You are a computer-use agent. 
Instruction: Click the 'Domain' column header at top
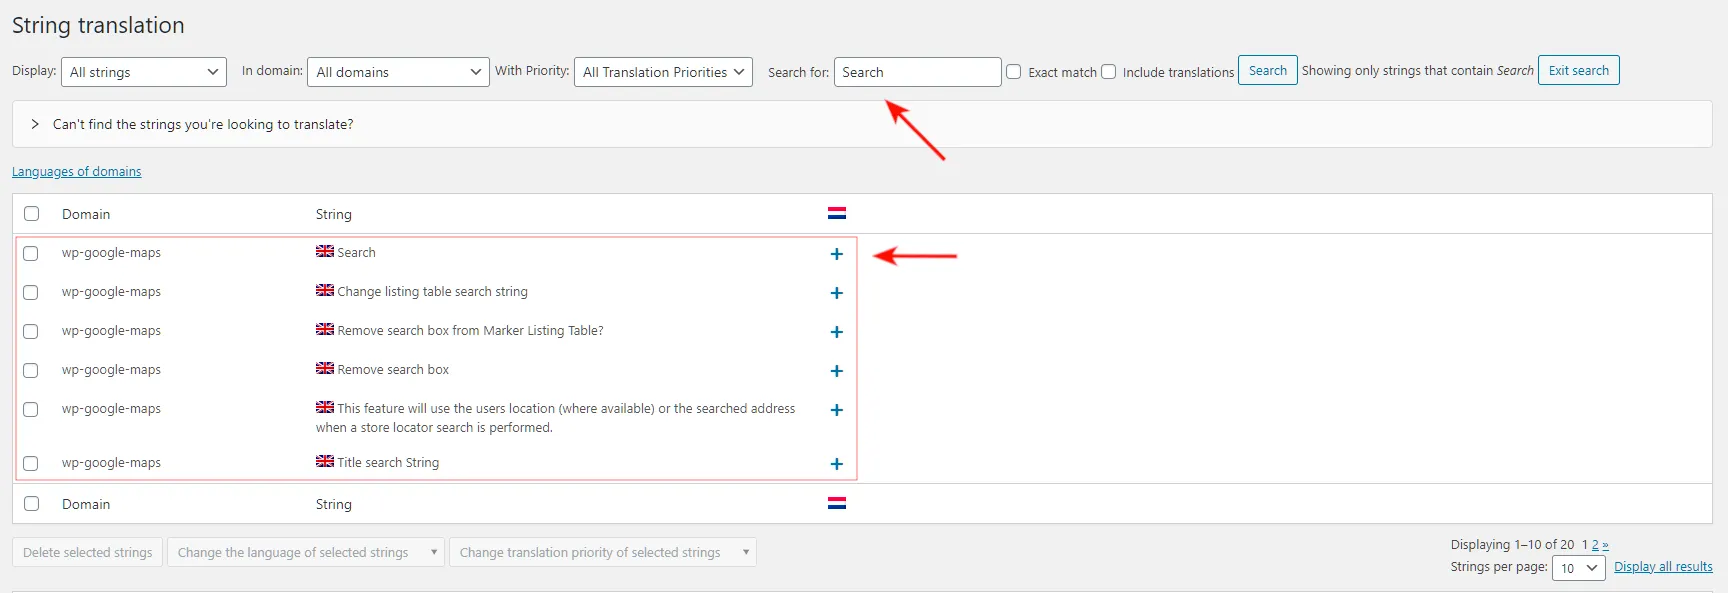pos(86,214)
